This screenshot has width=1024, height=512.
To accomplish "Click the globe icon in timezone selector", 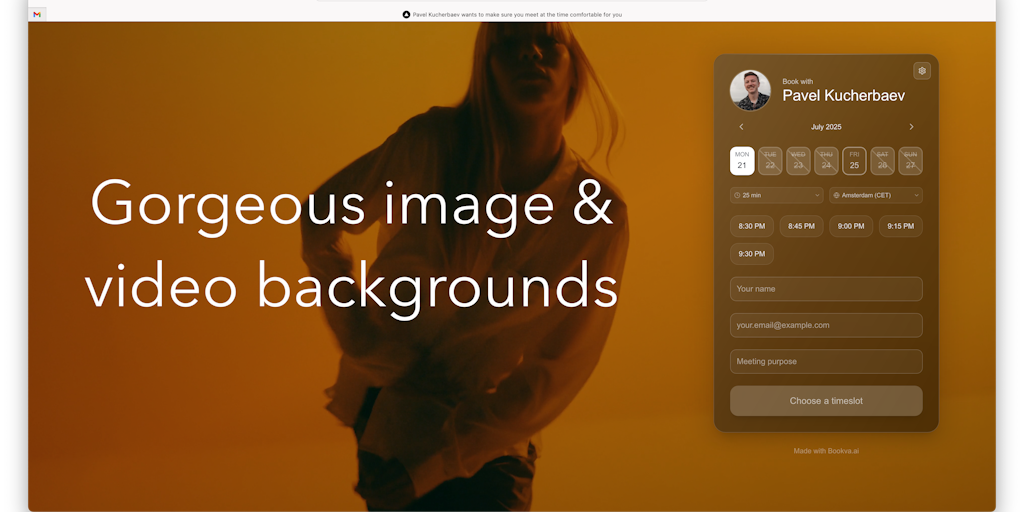I will click(837, 195).
